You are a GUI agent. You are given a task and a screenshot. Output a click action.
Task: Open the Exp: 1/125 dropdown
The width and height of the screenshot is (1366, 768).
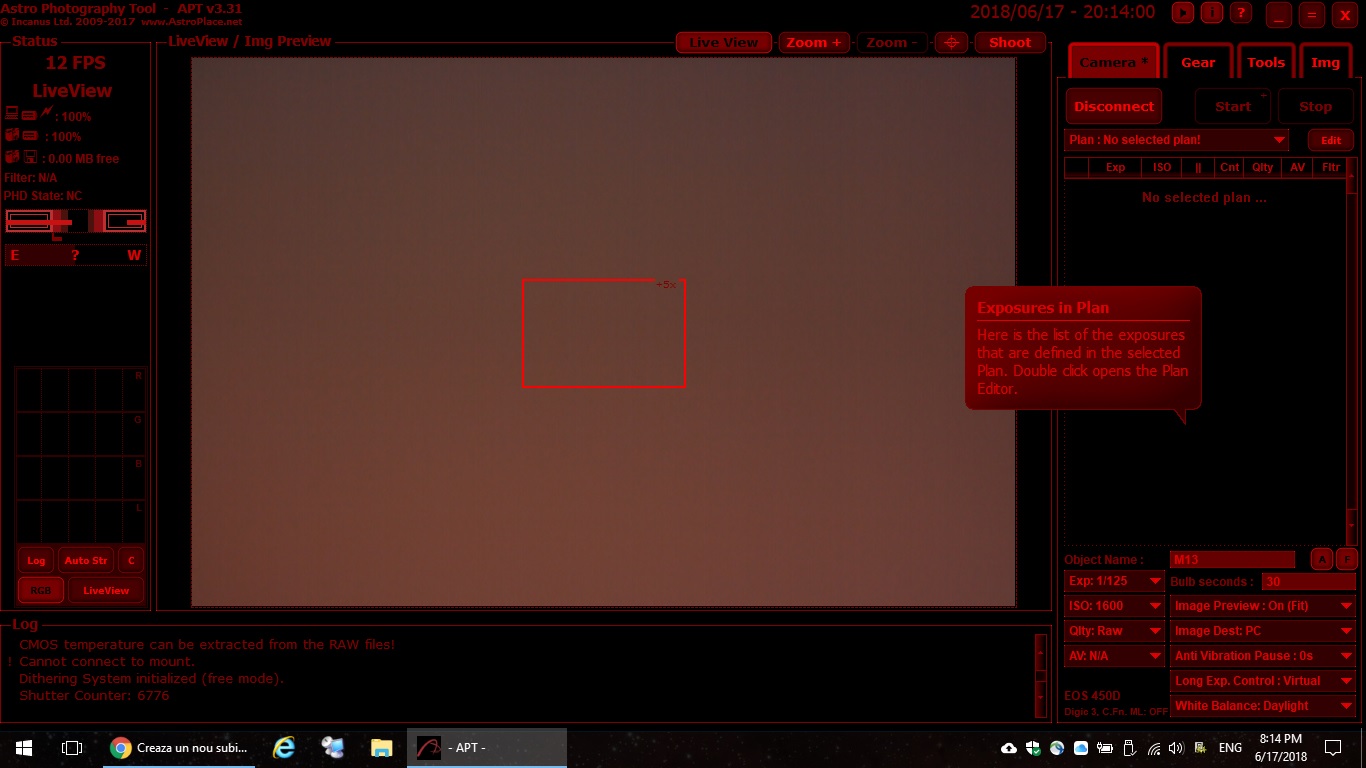coord(1114,581)
